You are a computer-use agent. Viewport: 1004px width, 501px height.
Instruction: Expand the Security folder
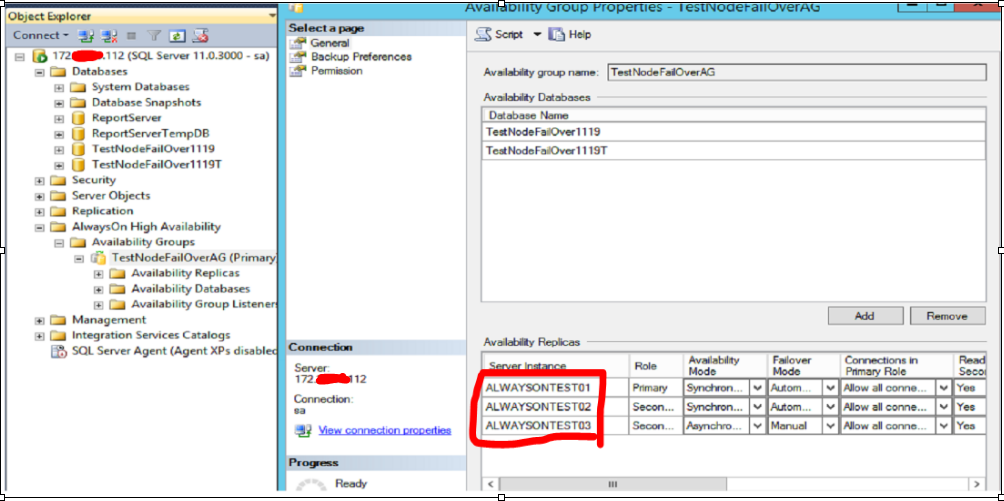point(39,181)
